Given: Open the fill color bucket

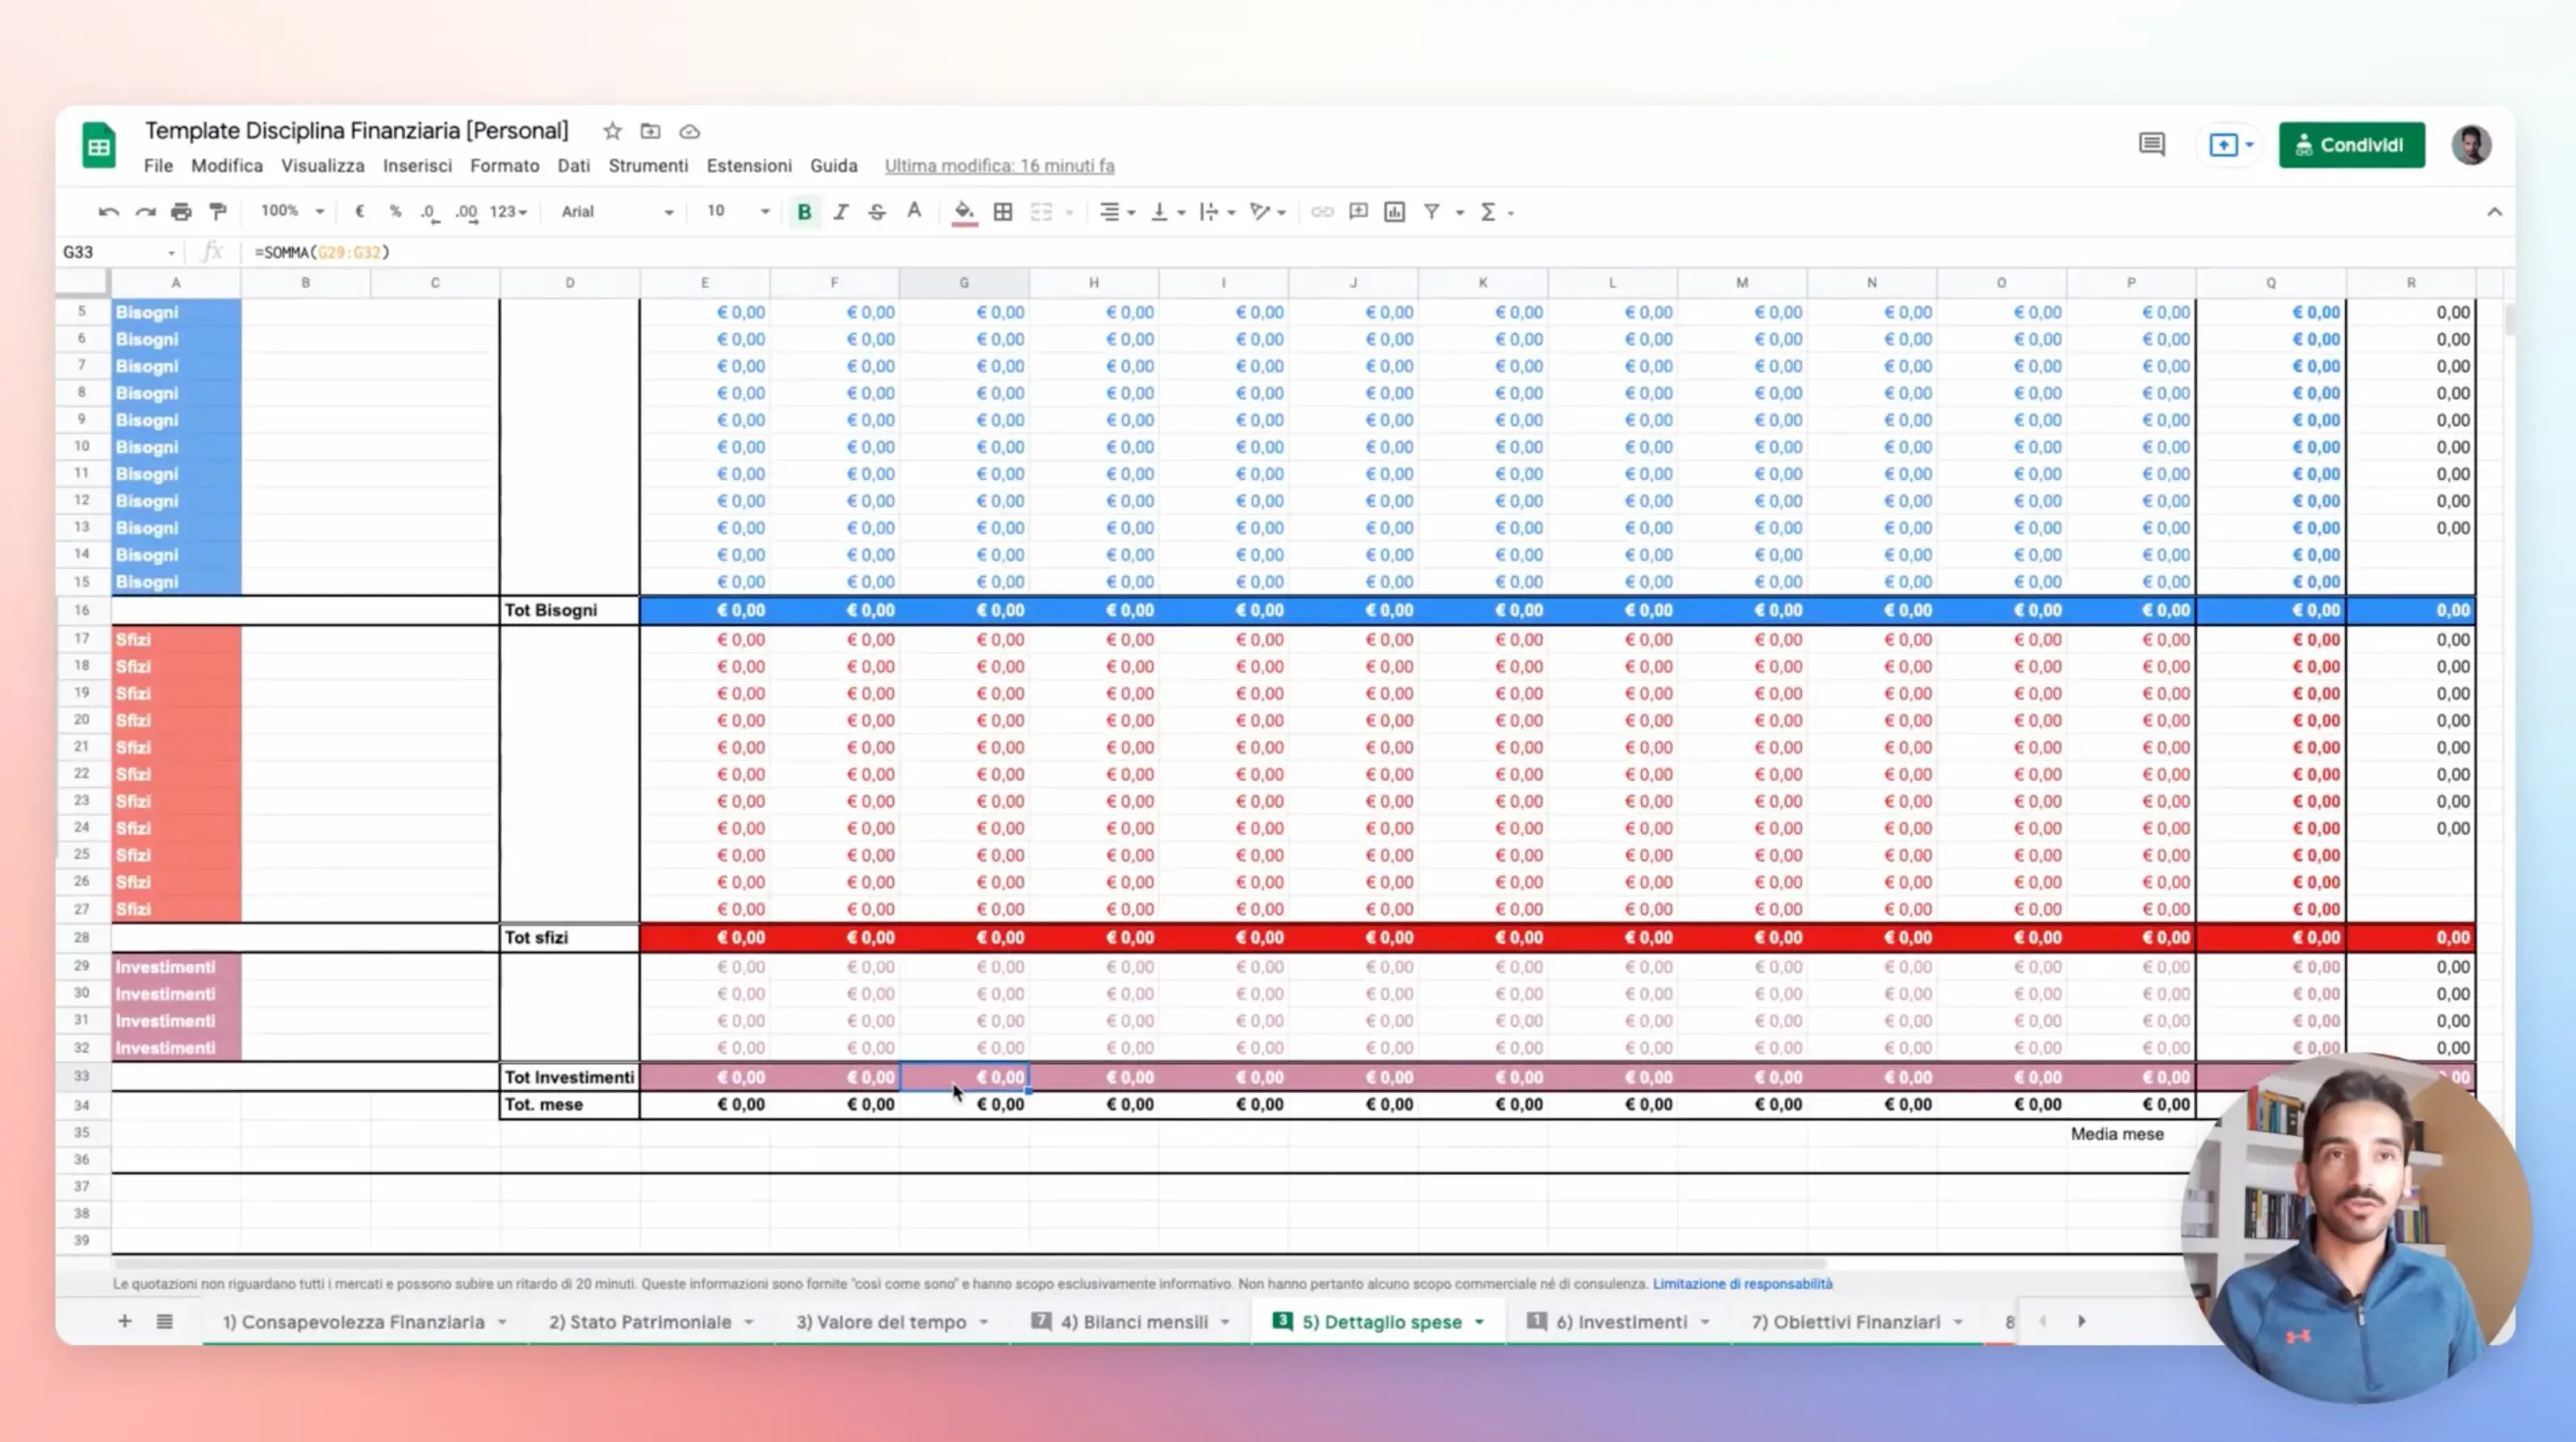Looking at the screenshot, I should tap(964, 212).
